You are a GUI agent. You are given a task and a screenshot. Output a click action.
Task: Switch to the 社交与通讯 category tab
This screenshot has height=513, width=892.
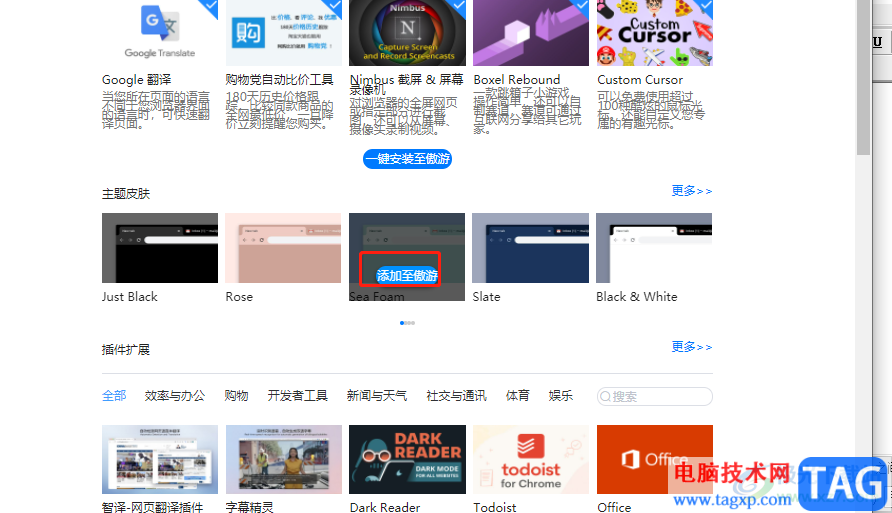[x=456, y=396]
